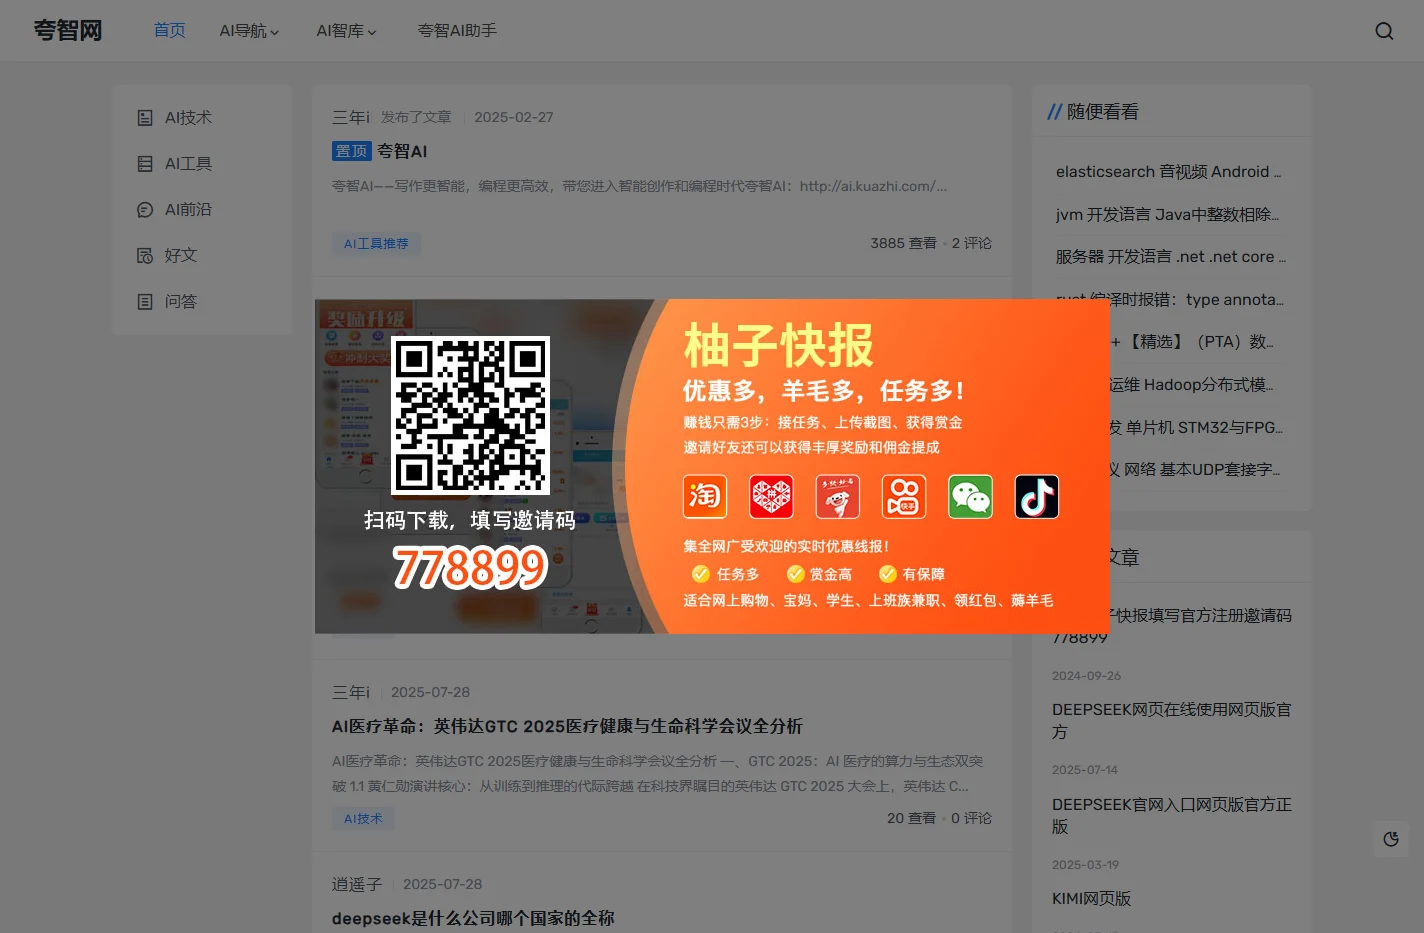Open the elasticsearch 音视频 Android link

point(1168,172)
